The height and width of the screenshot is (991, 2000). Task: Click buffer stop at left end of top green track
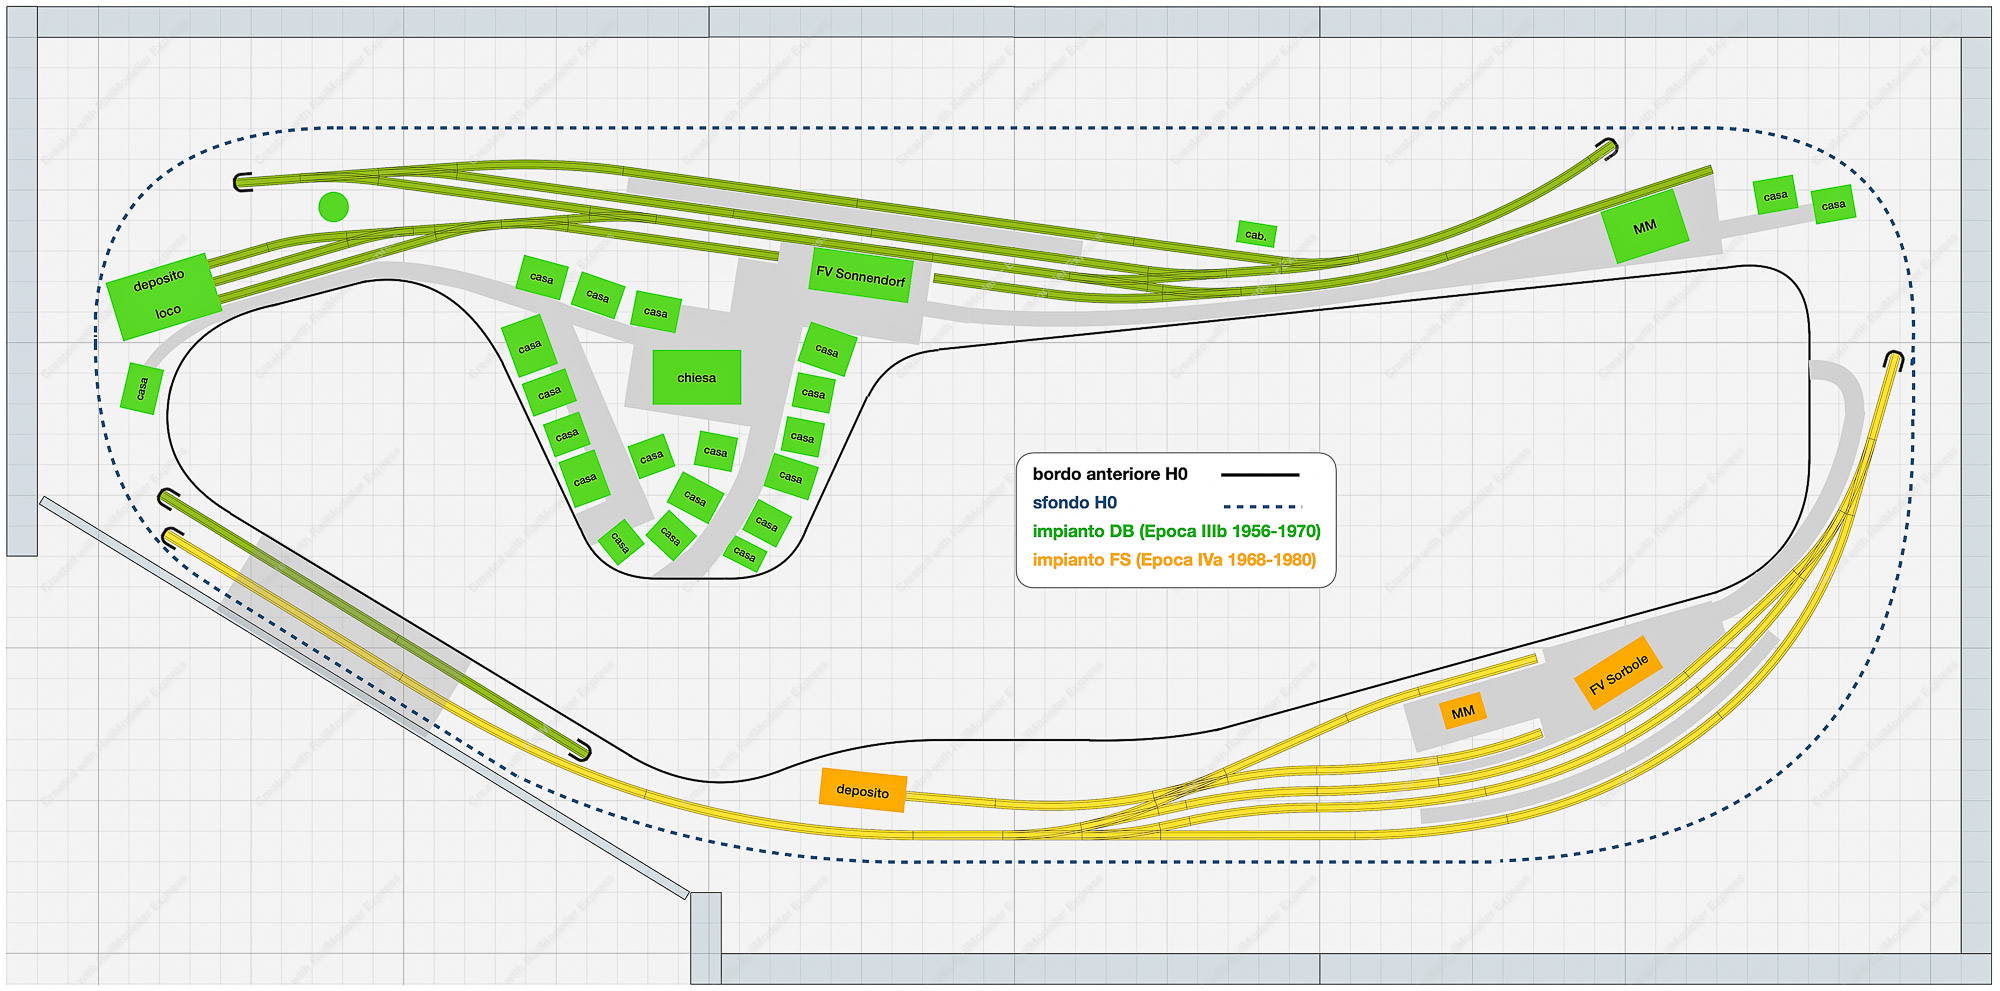pos(242,182)
